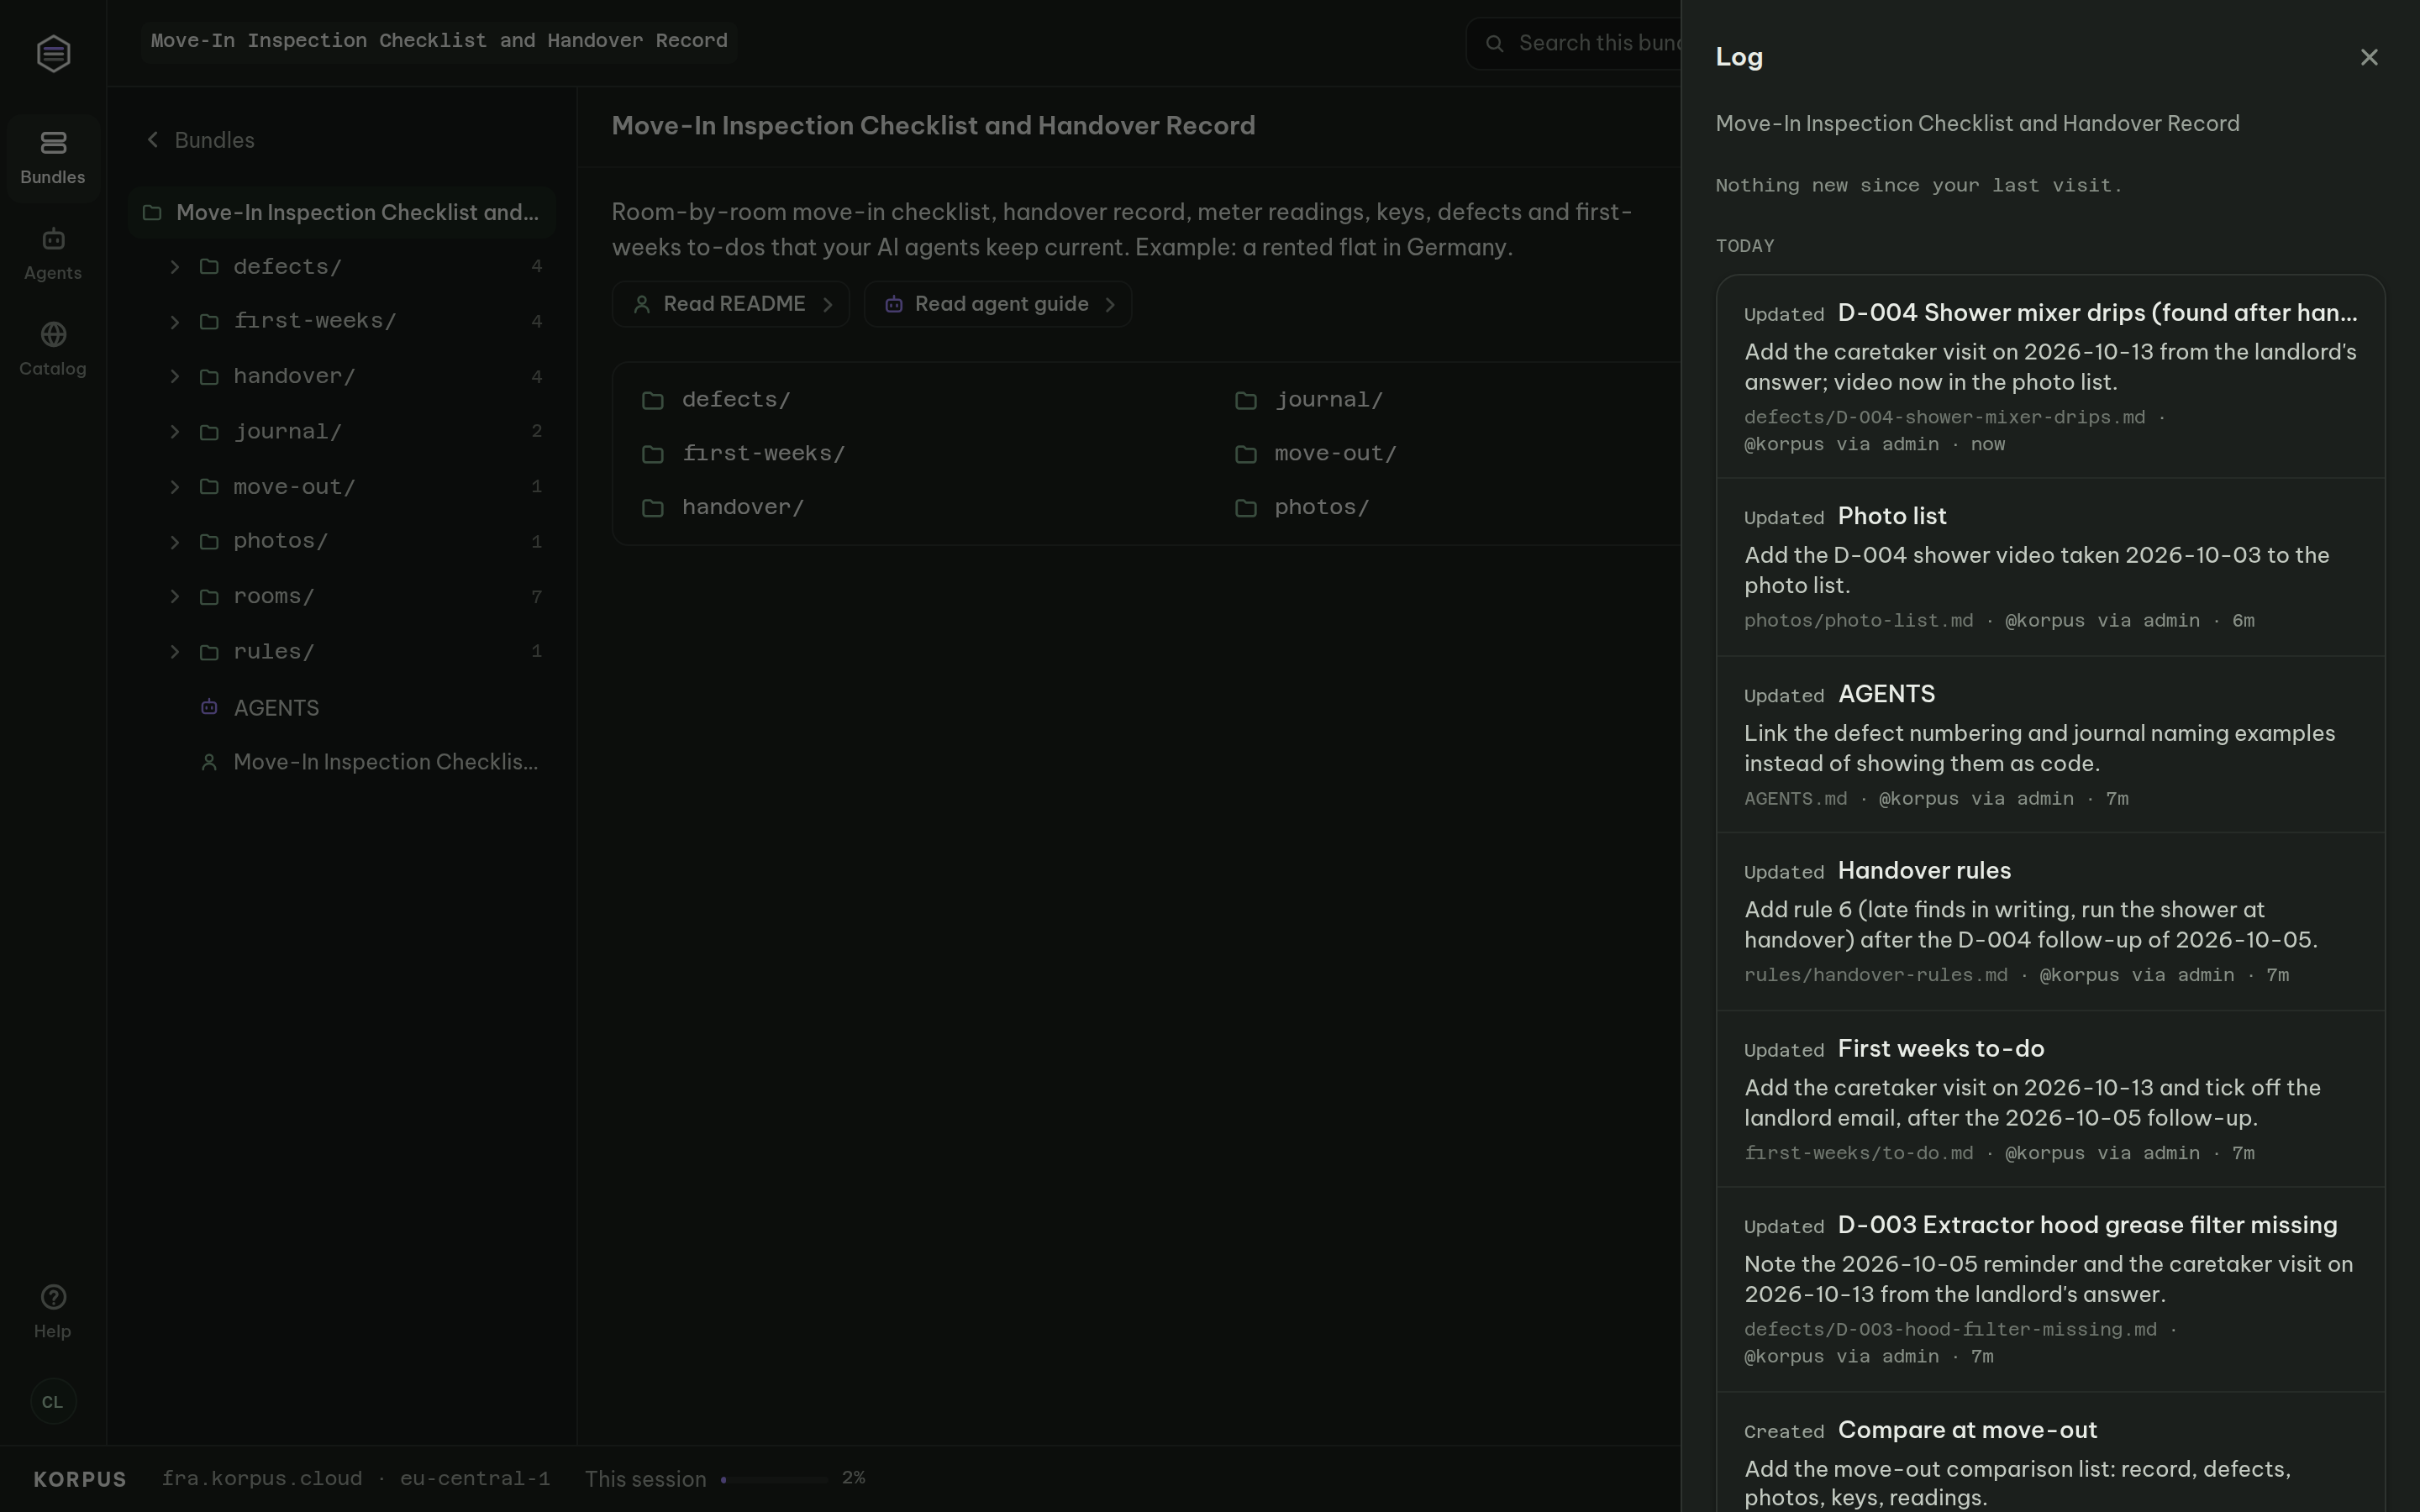Click the CL user avatar
The height and width of the screenshot is (1512, 2420).
(x=53, y=1401)
